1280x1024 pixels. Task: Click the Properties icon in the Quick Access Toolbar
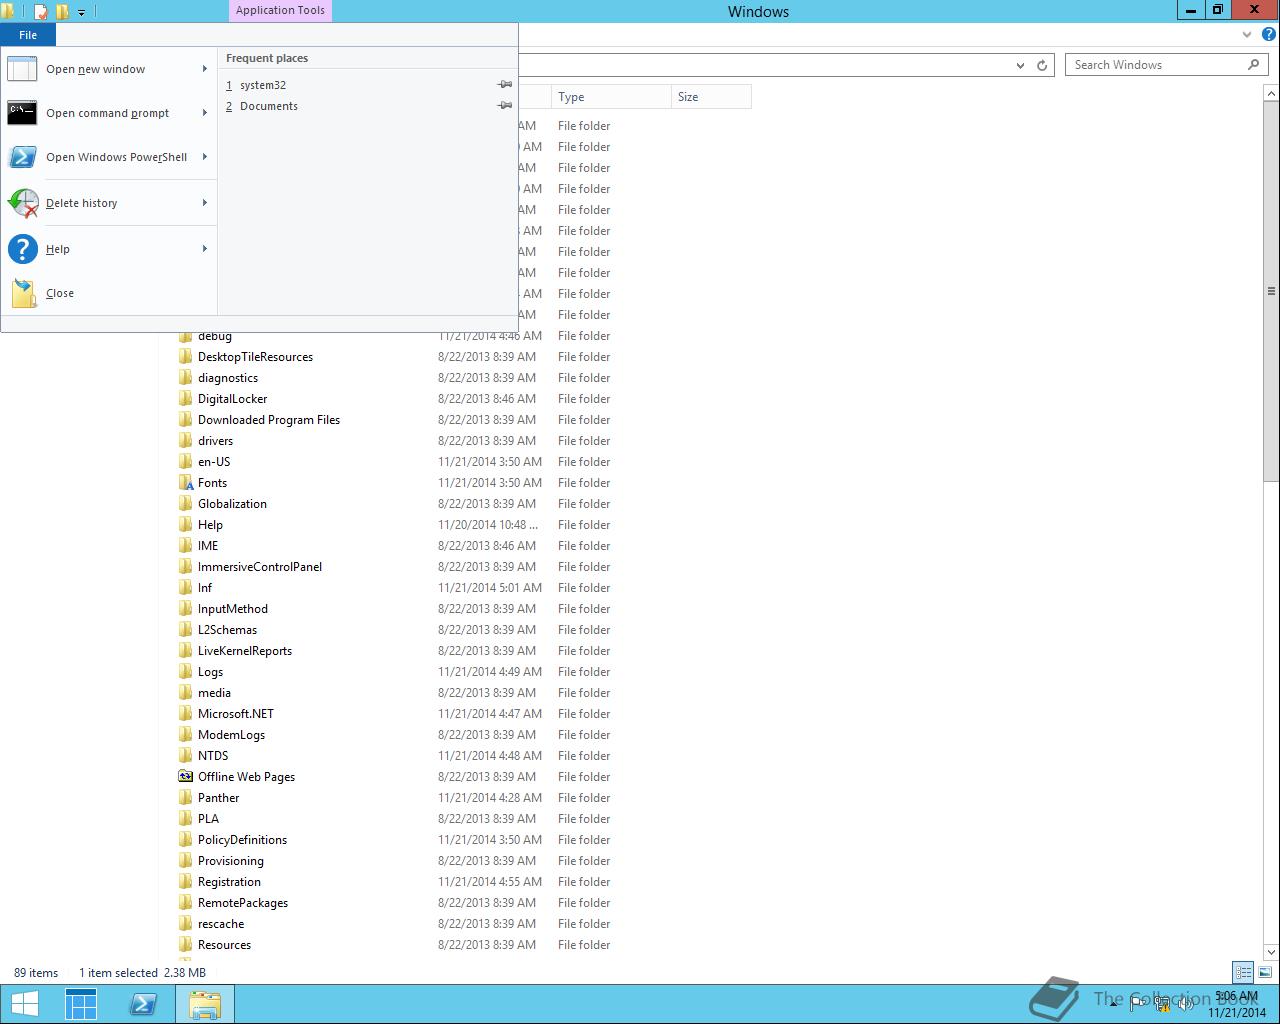click(41, 12)
